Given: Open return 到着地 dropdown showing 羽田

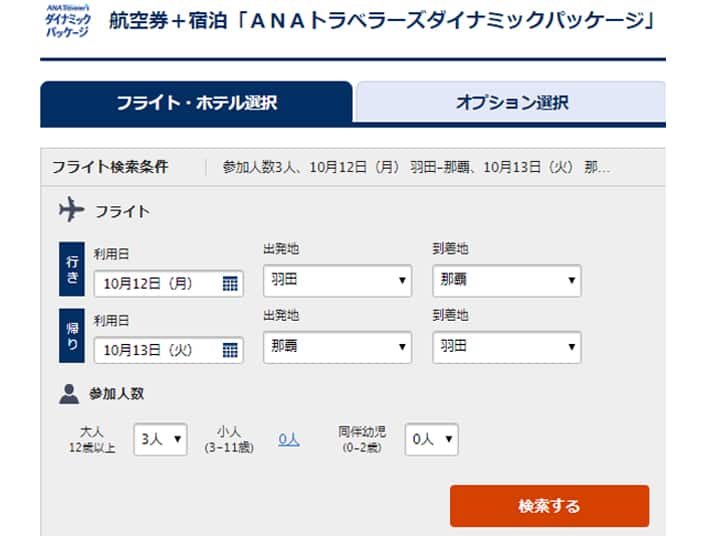Looking at the screenshot, I should [x=507, y=347].
